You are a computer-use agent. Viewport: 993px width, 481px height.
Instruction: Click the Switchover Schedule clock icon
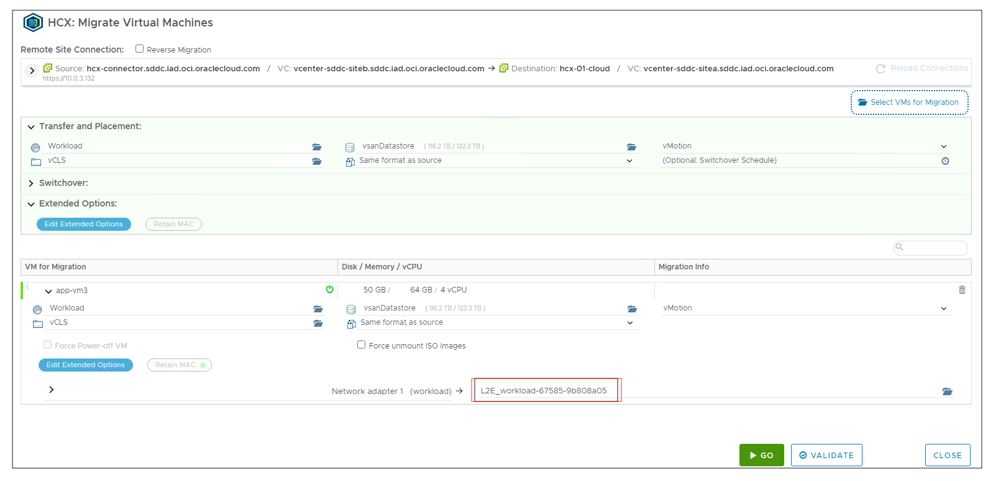coord(945,161)
